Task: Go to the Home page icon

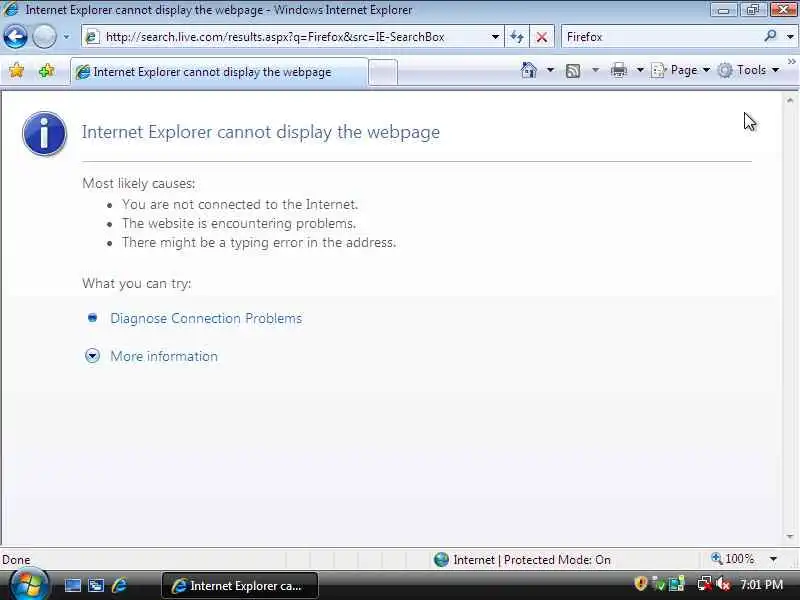Action: point(529,70)
